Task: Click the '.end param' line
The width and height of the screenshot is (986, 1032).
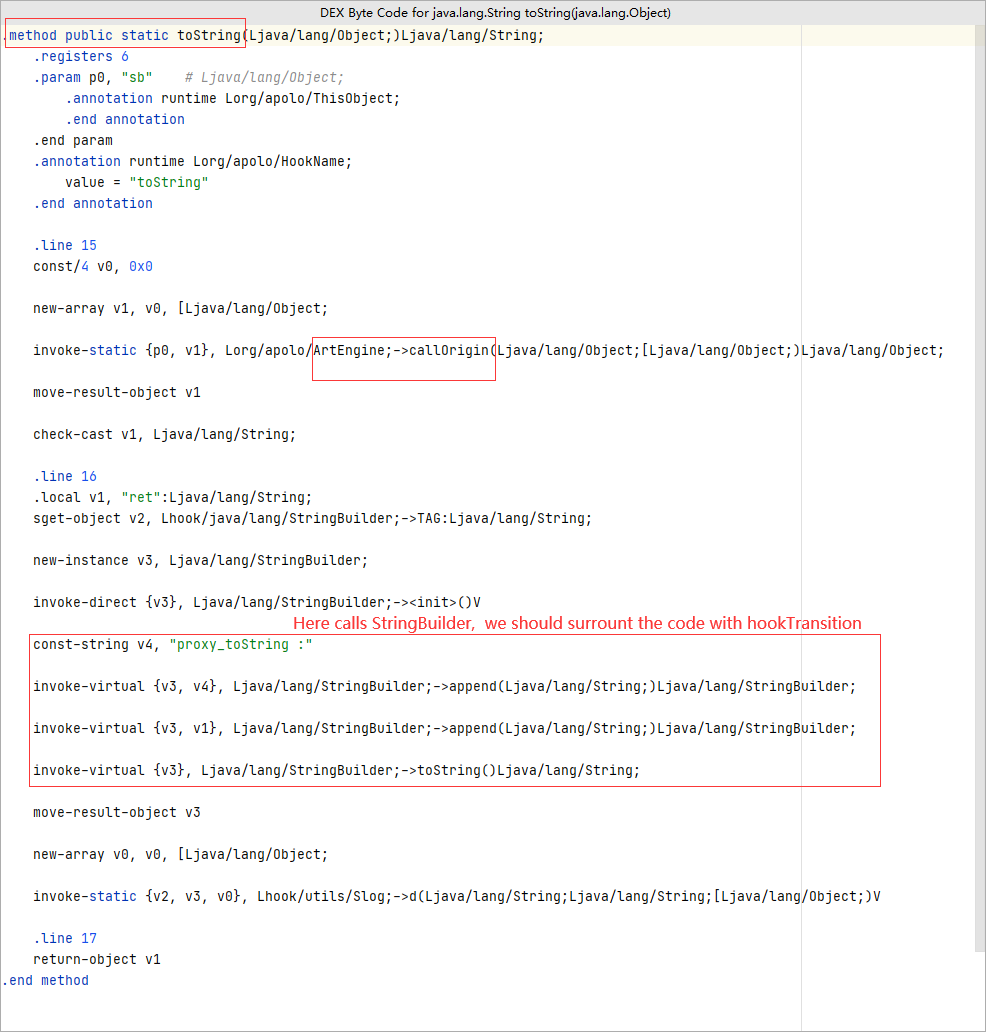Action: [73, 141]
